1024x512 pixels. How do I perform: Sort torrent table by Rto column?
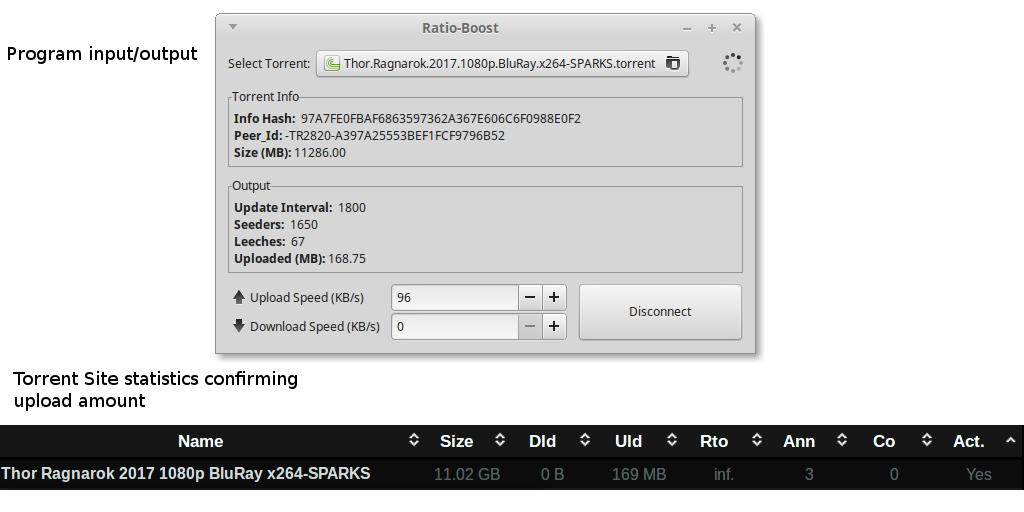tap(713, 441)
